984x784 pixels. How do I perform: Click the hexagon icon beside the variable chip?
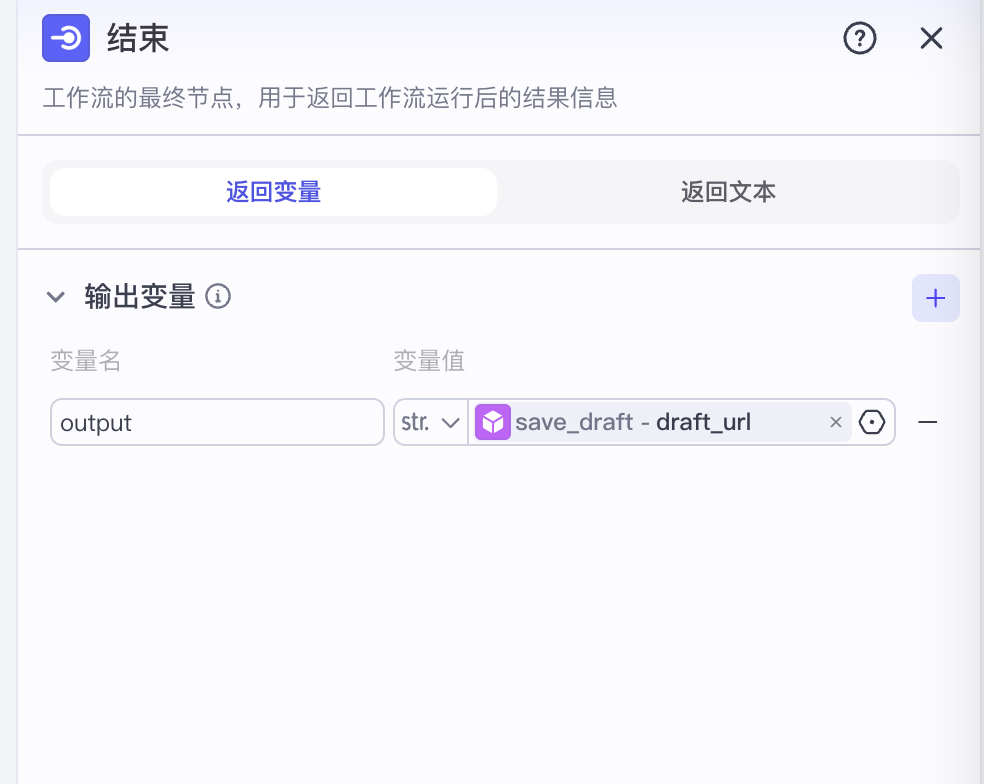tap(871, 422)
